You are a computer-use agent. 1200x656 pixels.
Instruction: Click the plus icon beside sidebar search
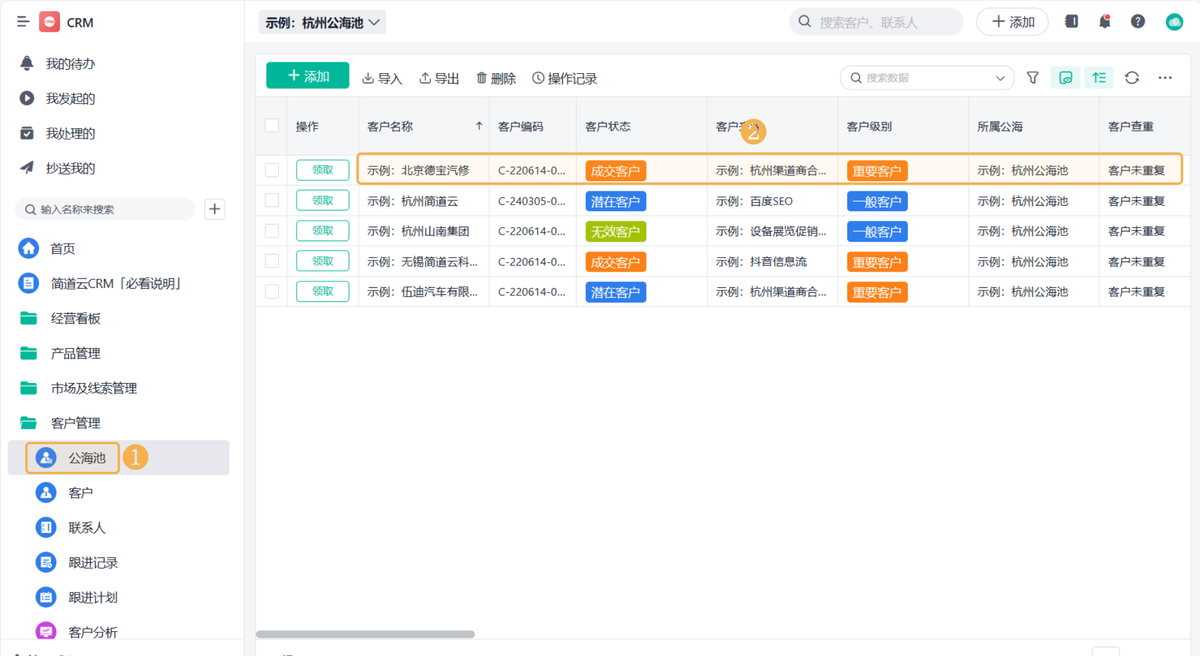pos(215,209)
